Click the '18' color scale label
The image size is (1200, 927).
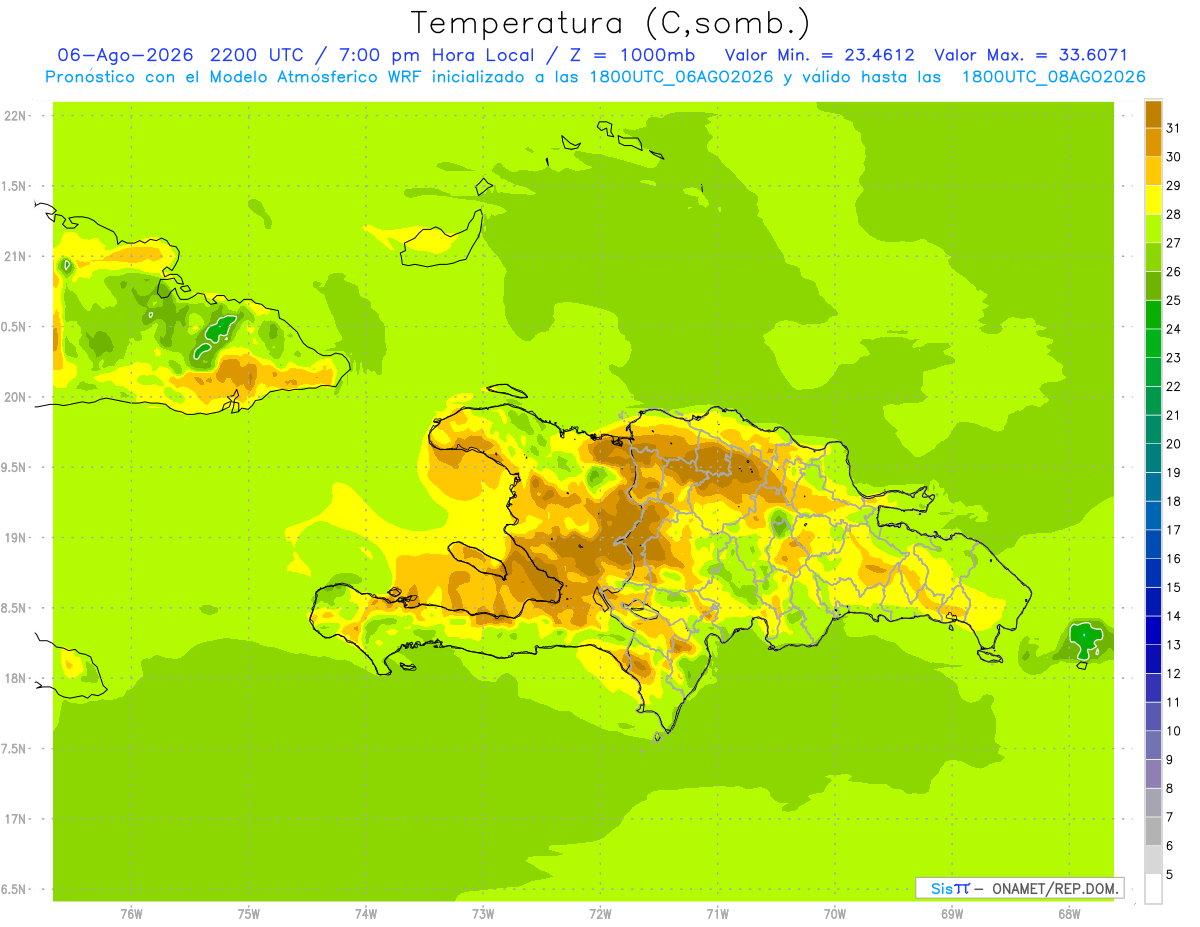click(1174, 501)
